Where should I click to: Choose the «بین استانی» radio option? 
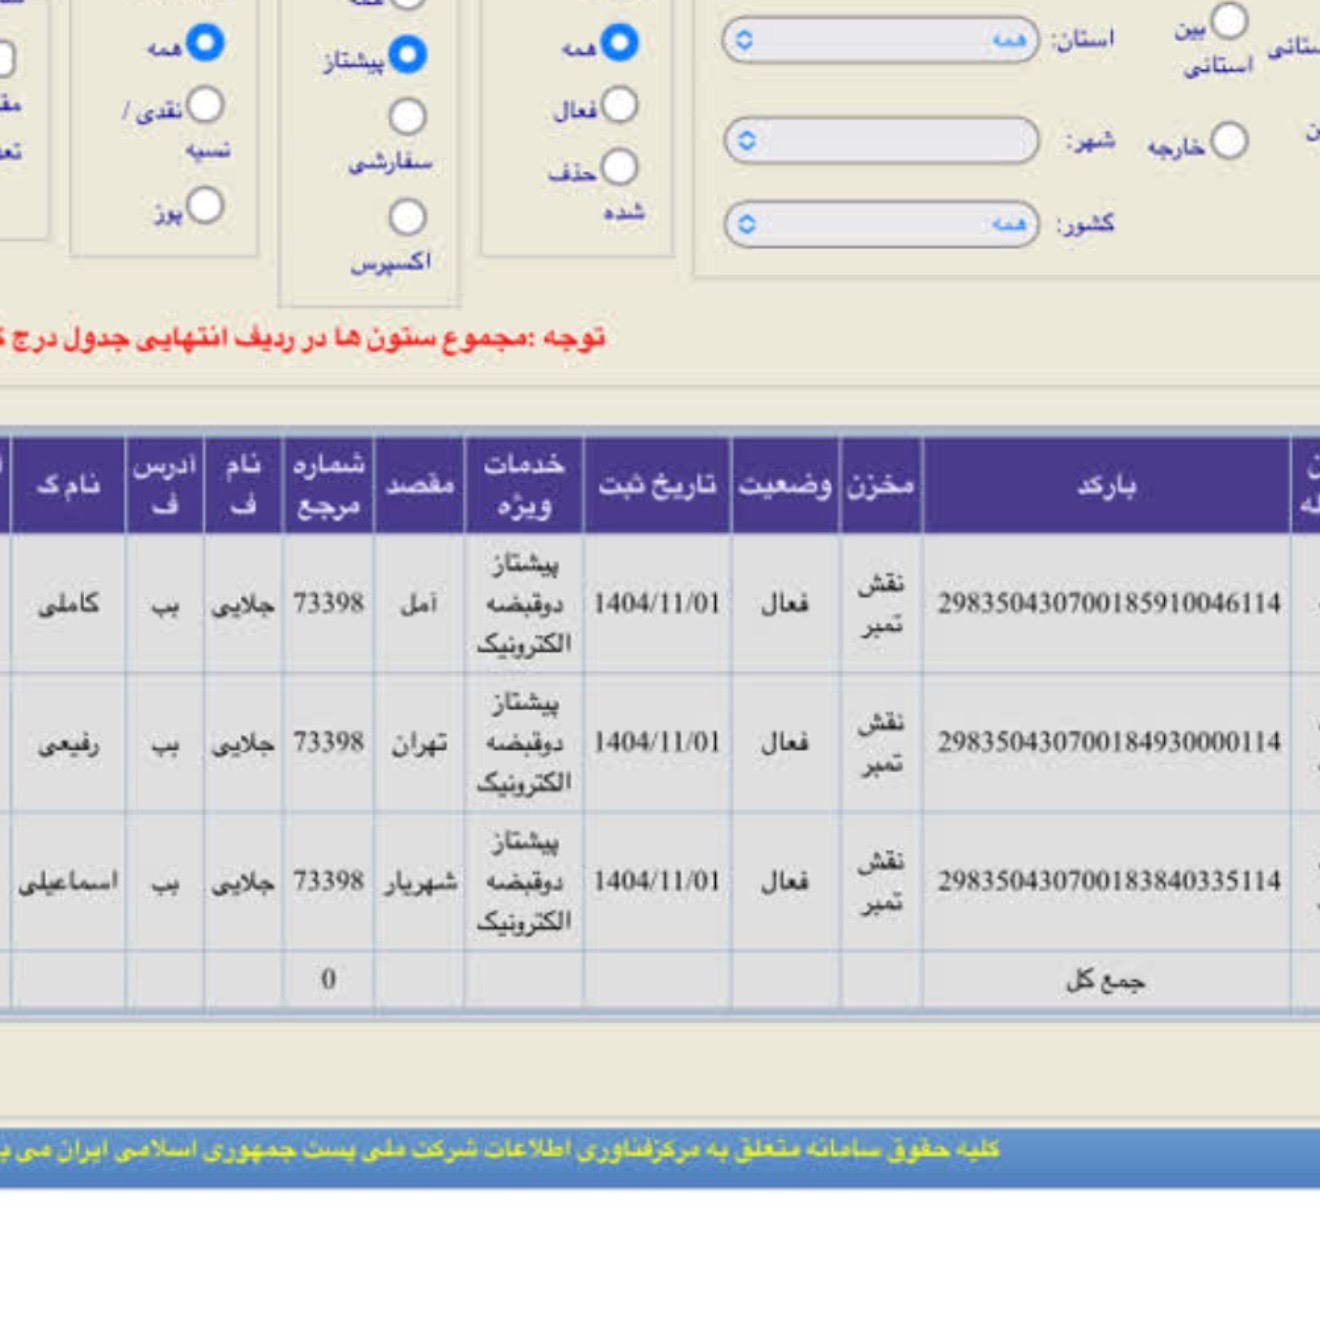tap(1229, 22)
